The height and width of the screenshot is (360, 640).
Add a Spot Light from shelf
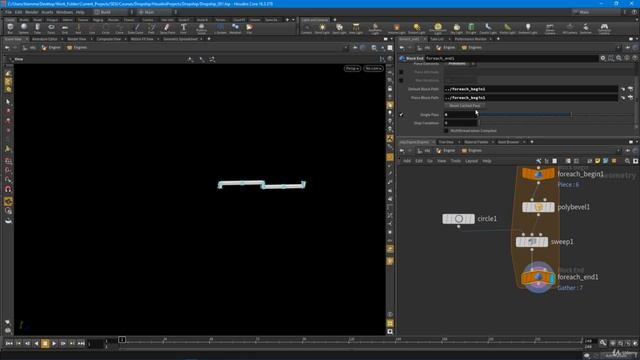(339, 29)
